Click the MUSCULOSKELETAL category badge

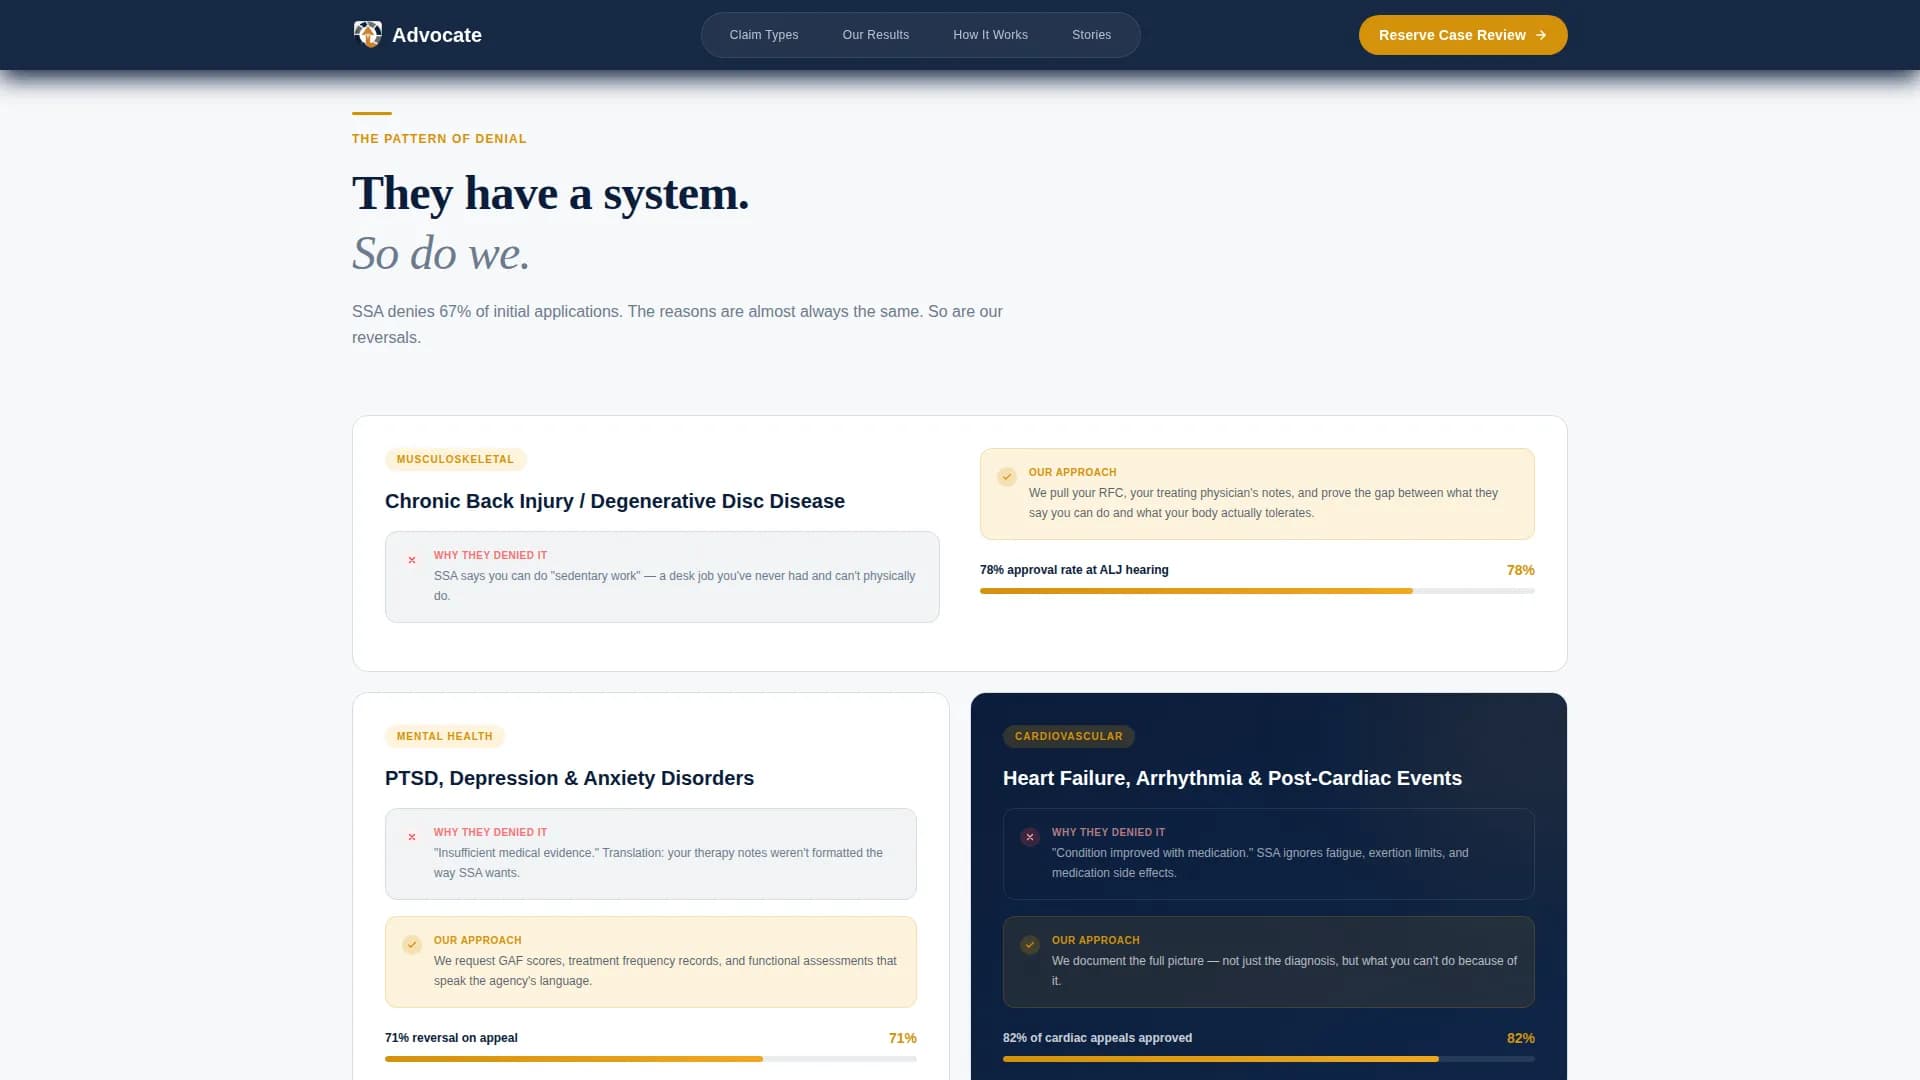point(455,459)
